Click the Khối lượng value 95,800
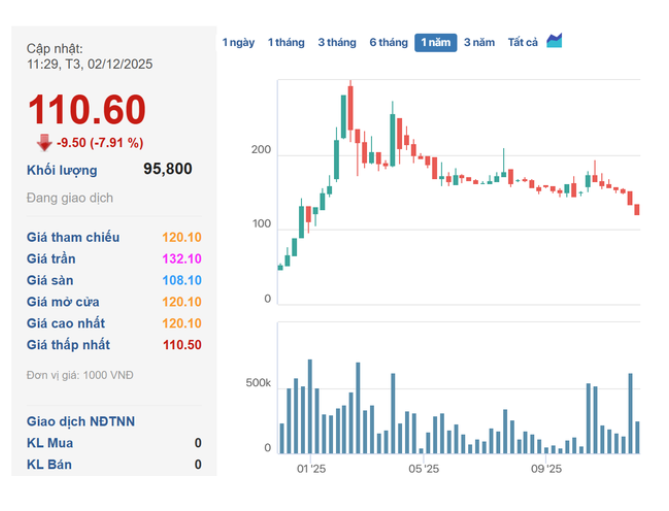Viewport: 669px width, 511px height. 167,169
